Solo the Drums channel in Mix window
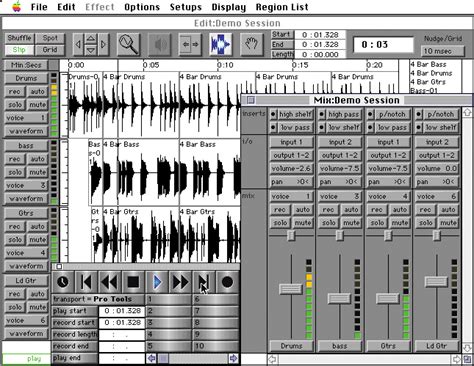The height and width of the screenshot is (366, 474). pos(280,223)
